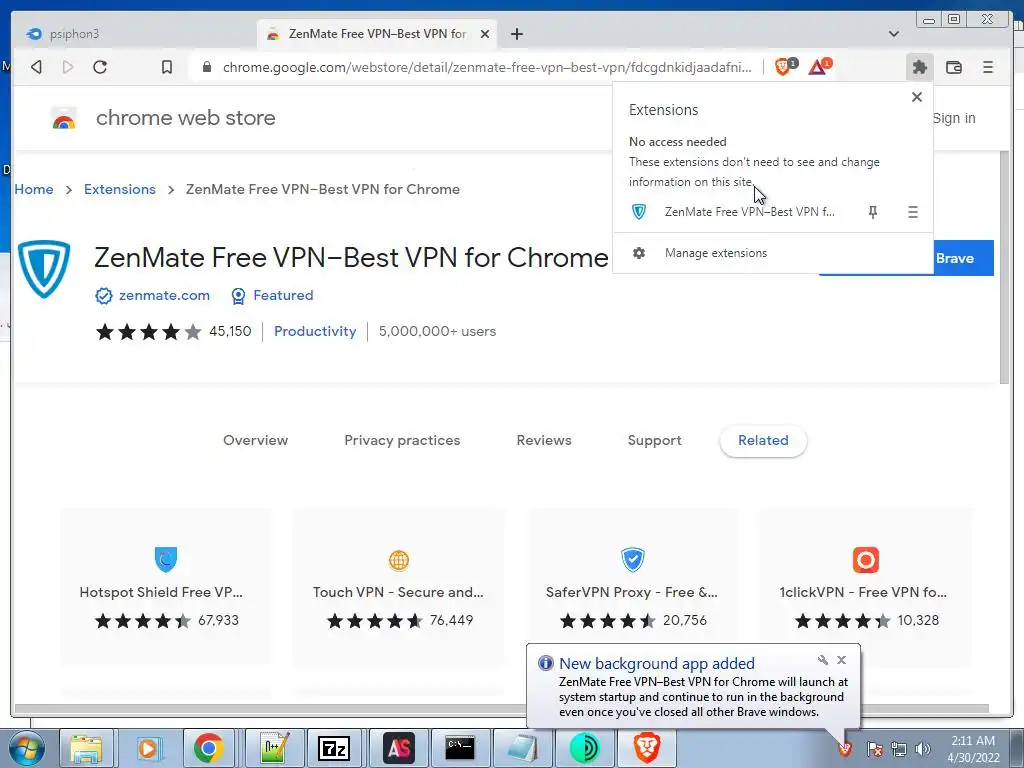Open Brave Wallet icon in toolbar
Screen dimensions: 1024x768
pyautogui.click(x=953, y=67)
